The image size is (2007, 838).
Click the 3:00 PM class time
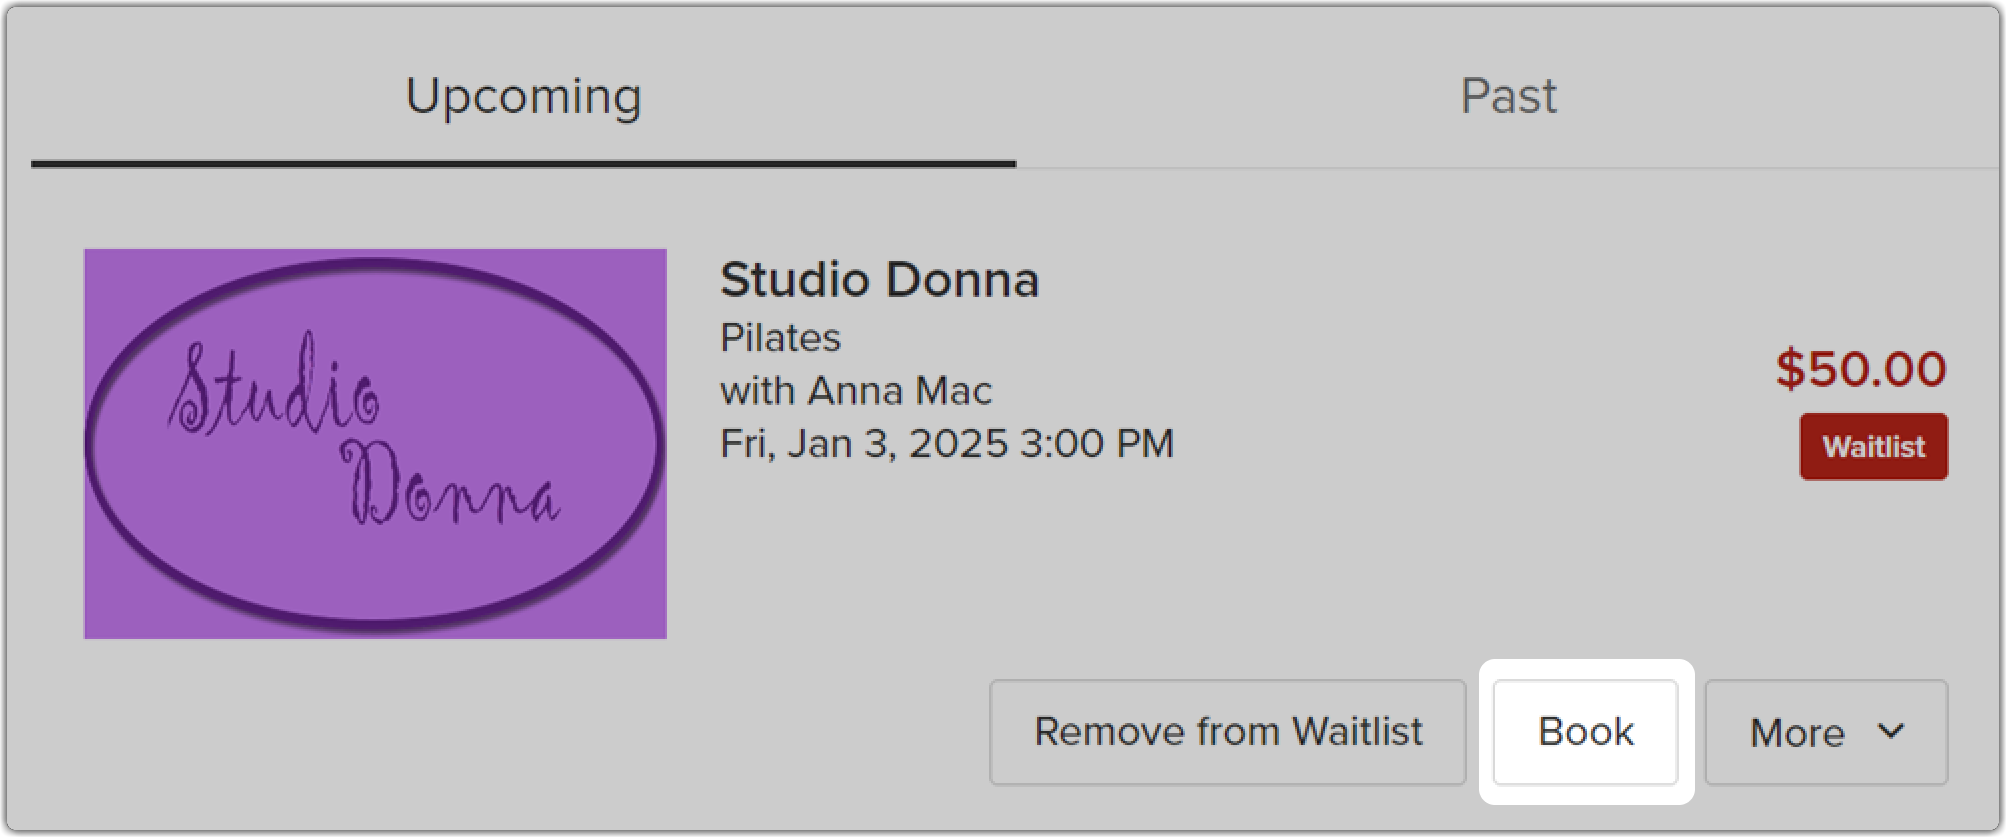[x=1097, y=444]
